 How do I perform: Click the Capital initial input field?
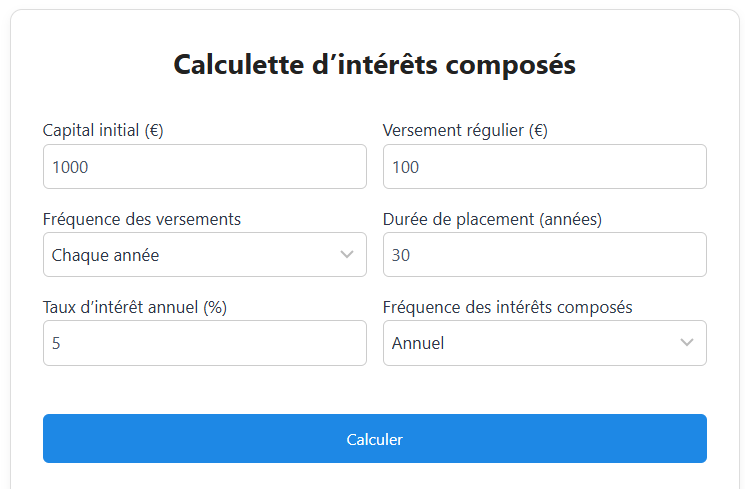[204, 167]
